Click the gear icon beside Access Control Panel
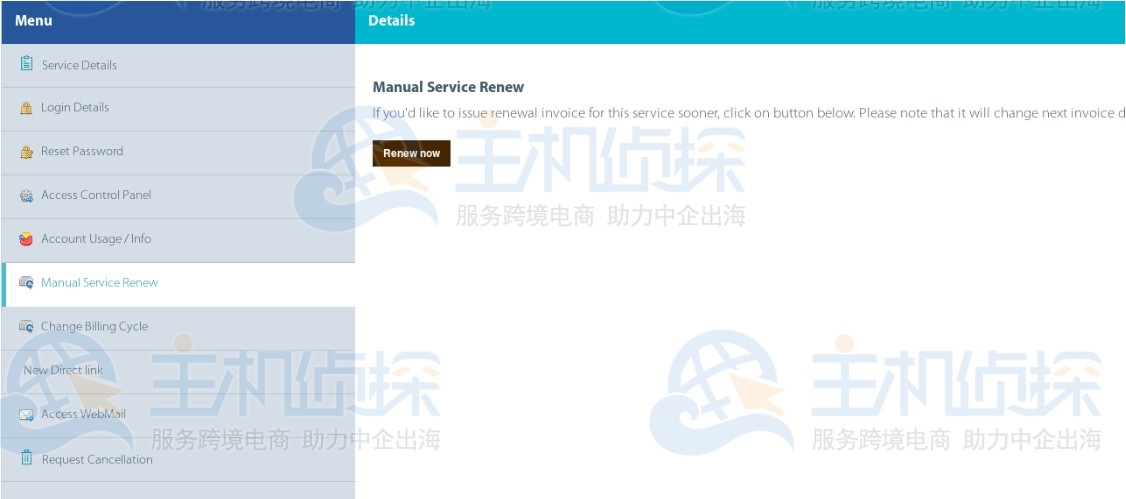Image resolution: width=1126 pixels, height=499 pixels. point(27,196)
